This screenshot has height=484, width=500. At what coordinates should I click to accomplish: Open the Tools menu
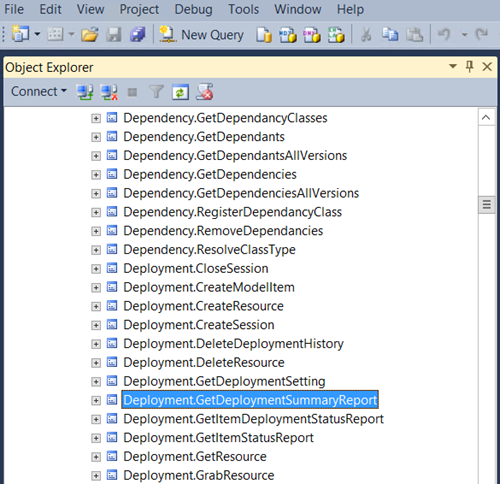[243, 9]
